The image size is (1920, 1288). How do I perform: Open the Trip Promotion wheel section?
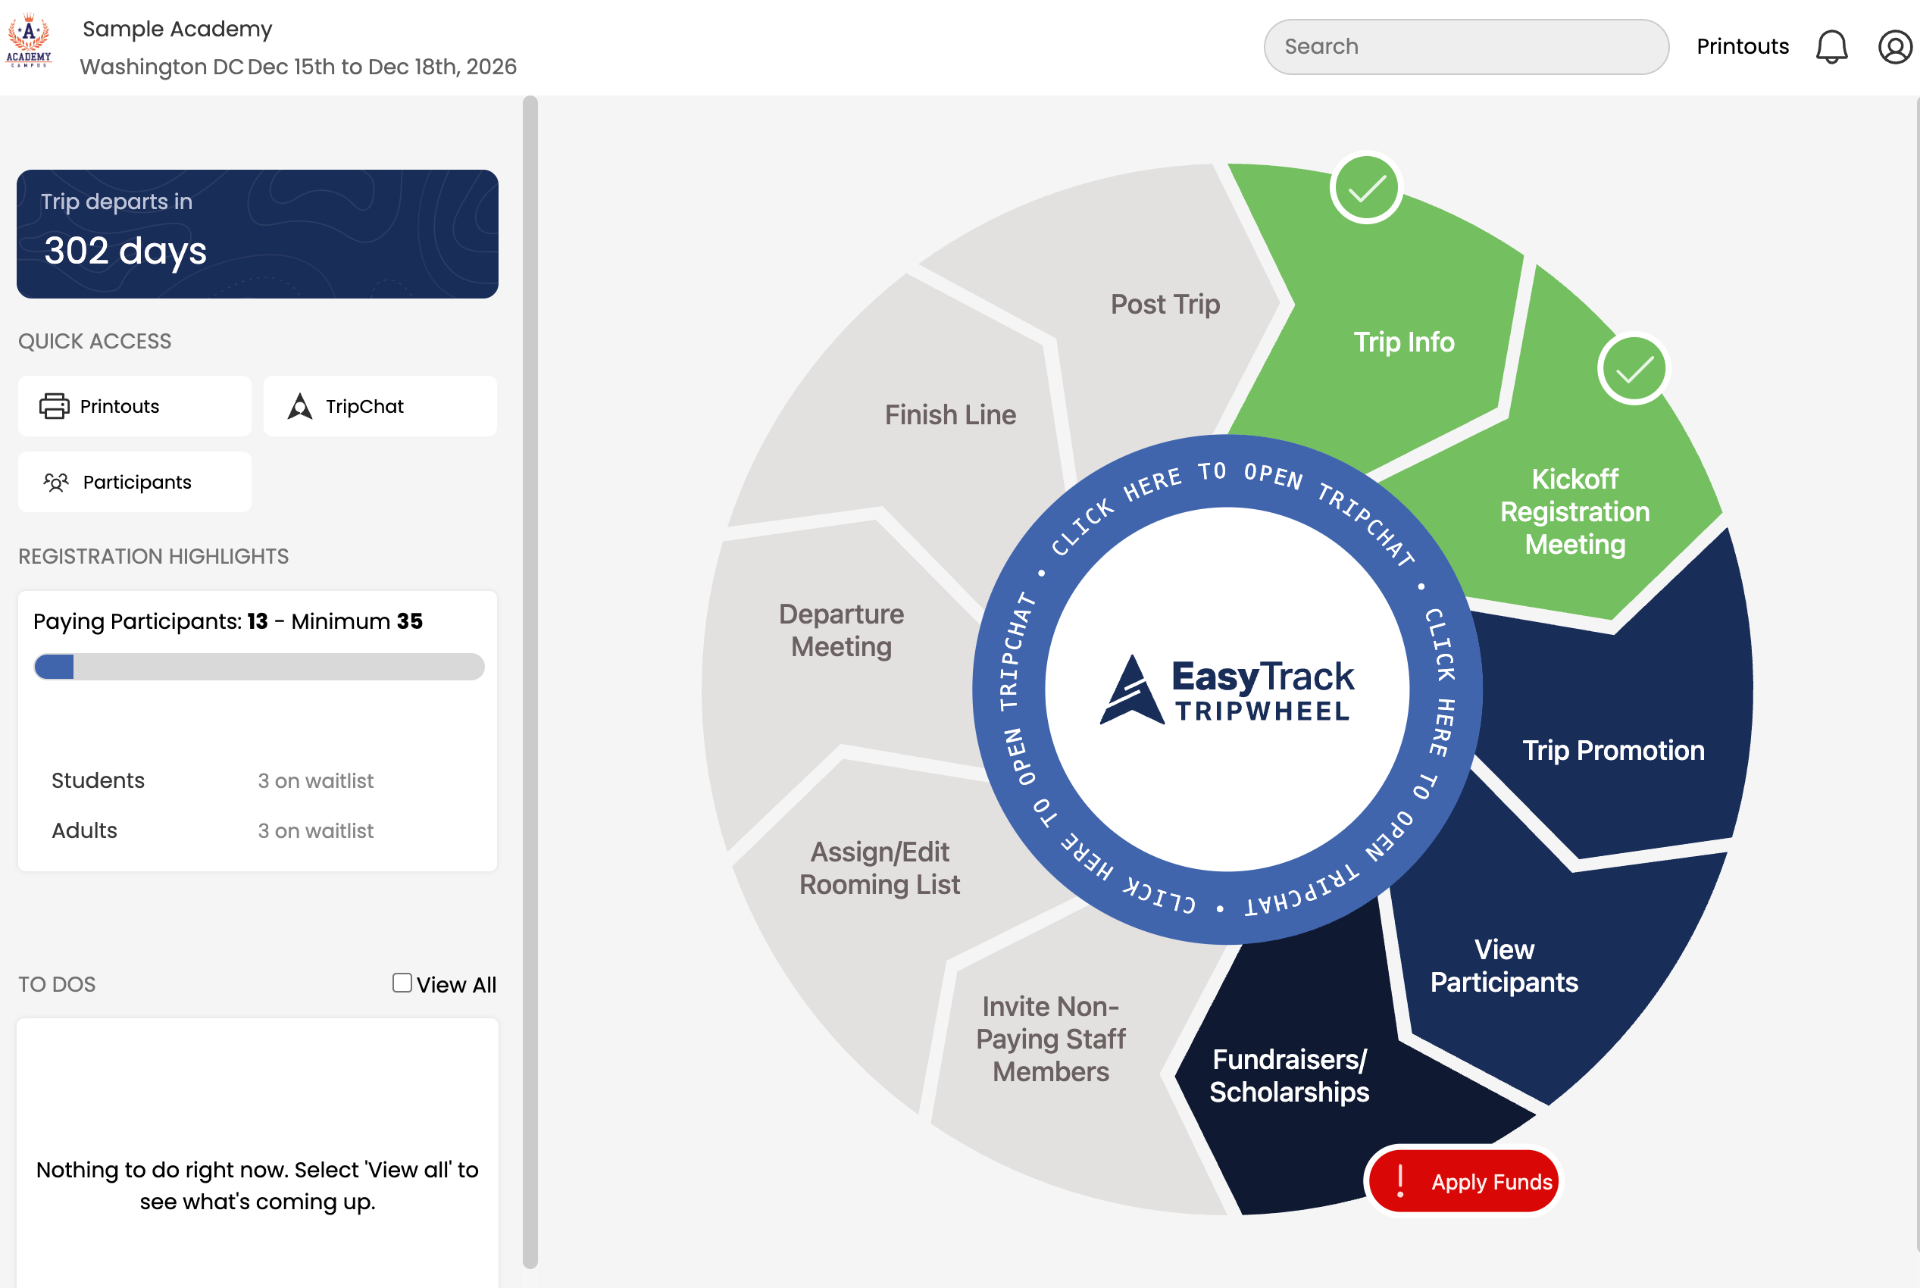pyautogui.click(x=1613, y=750)
